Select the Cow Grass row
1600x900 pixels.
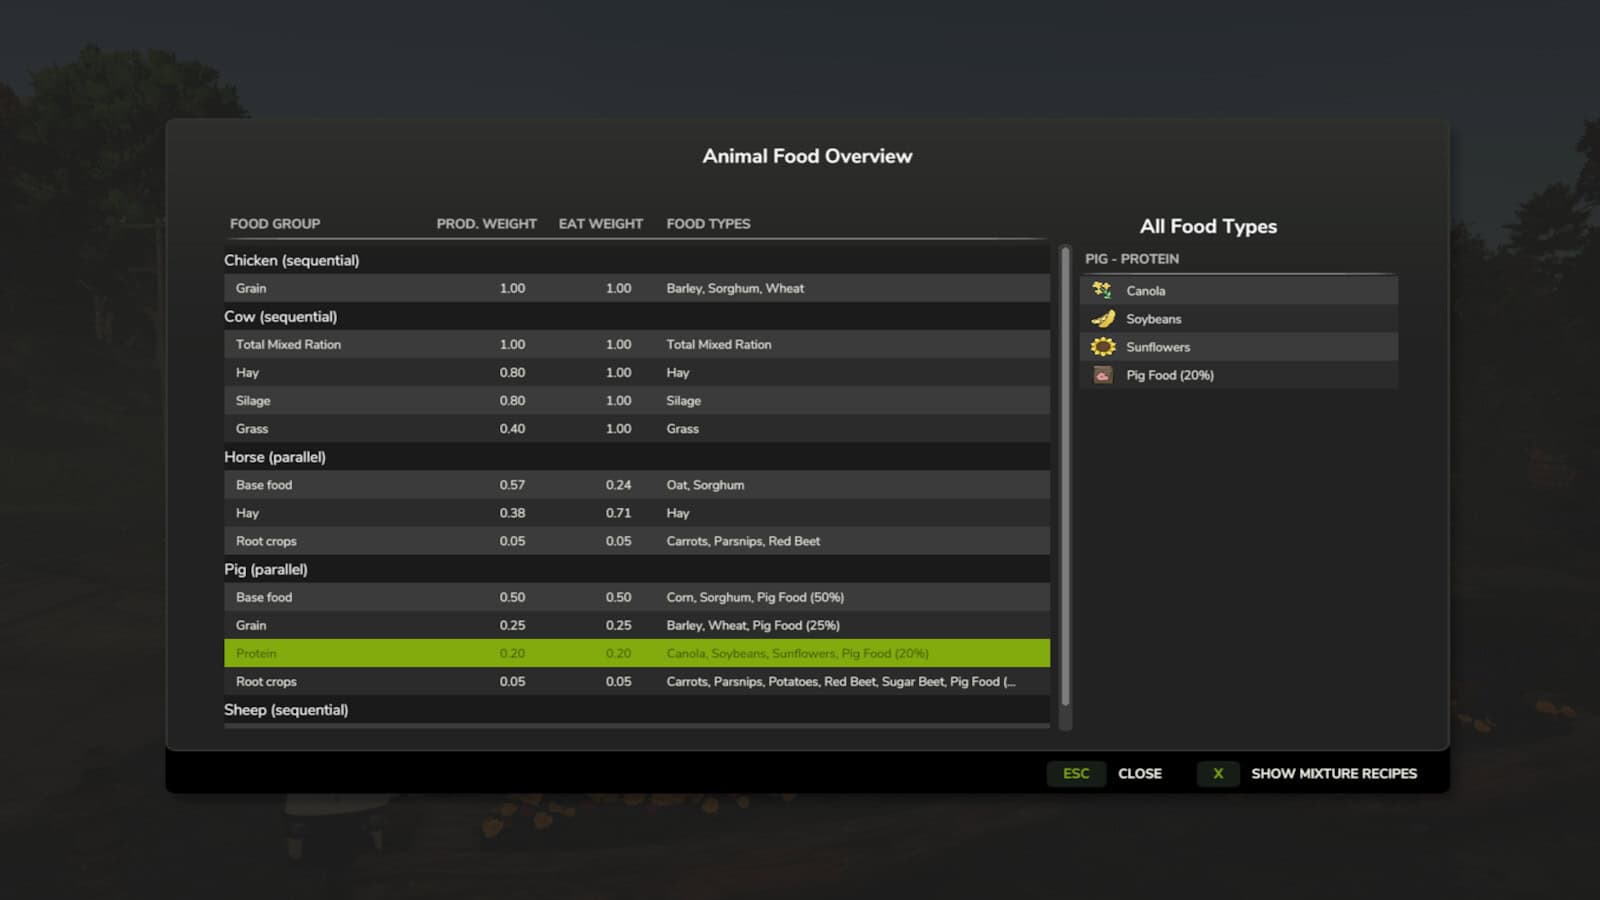point(636,428)
